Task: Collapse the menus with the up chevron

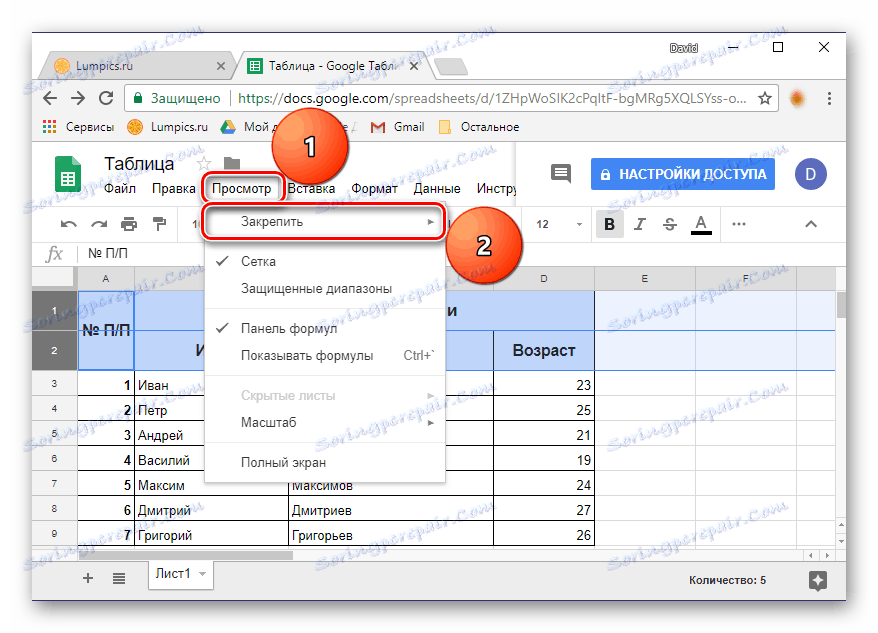Action: [x=811, y=225]
